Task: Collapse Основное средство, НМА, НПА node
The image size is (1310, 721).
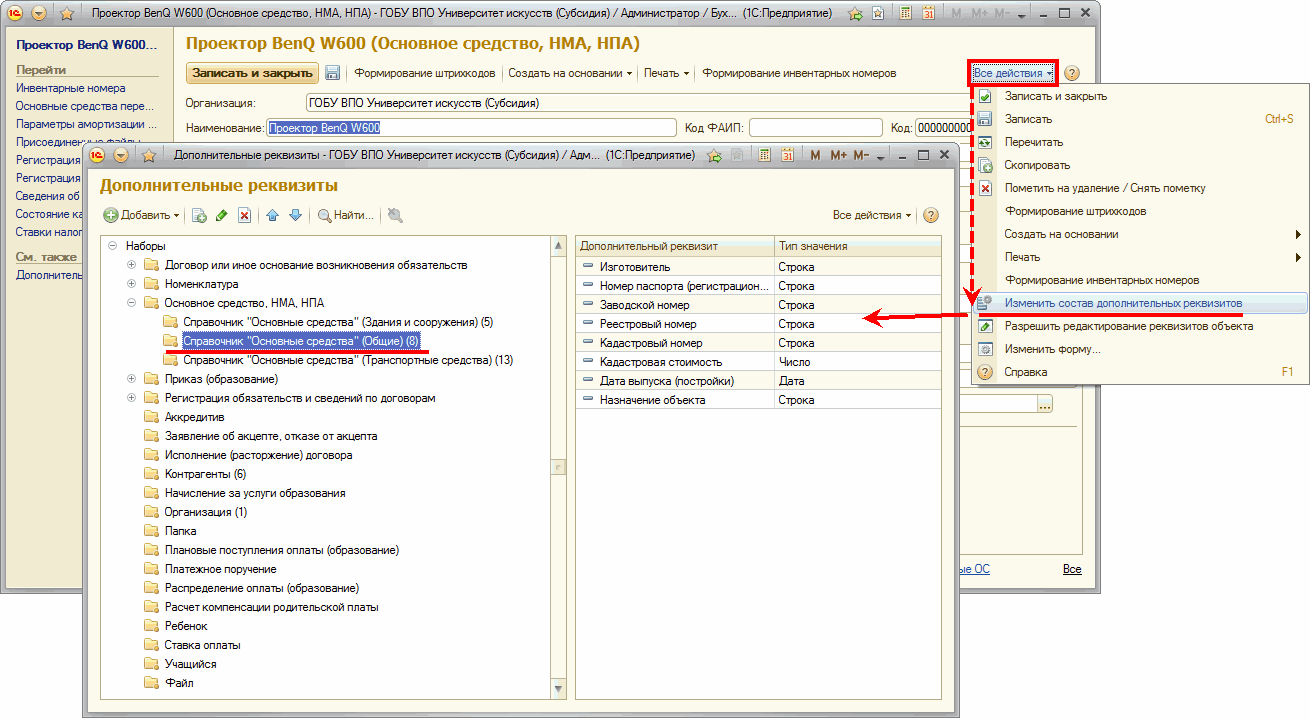Action: click(x=132, y=303)
